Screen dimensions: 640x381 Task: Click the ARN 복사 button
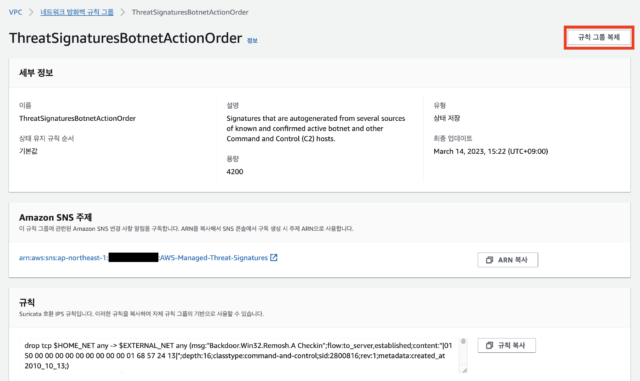click(508, 260)
